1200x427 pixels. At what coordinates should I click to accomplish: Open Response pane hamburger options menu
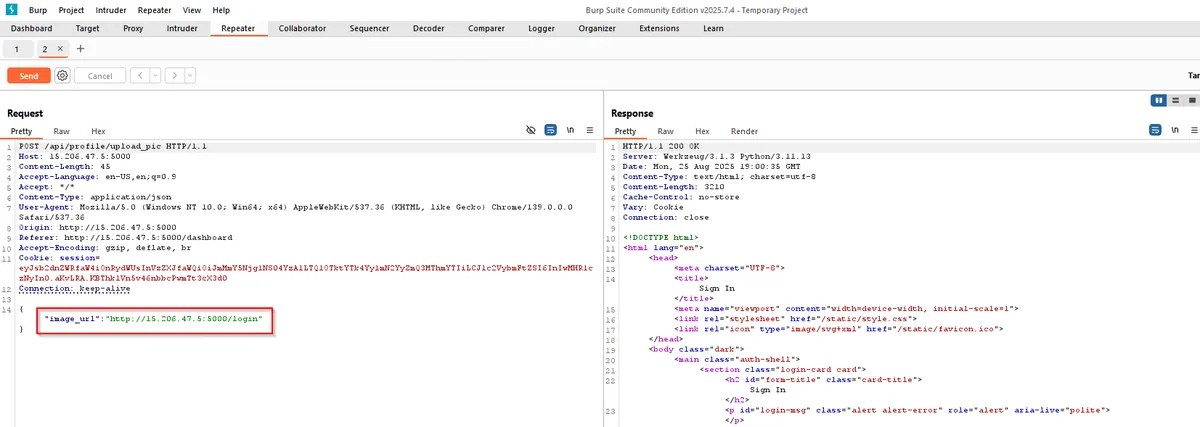click(x=1195, y=131)
